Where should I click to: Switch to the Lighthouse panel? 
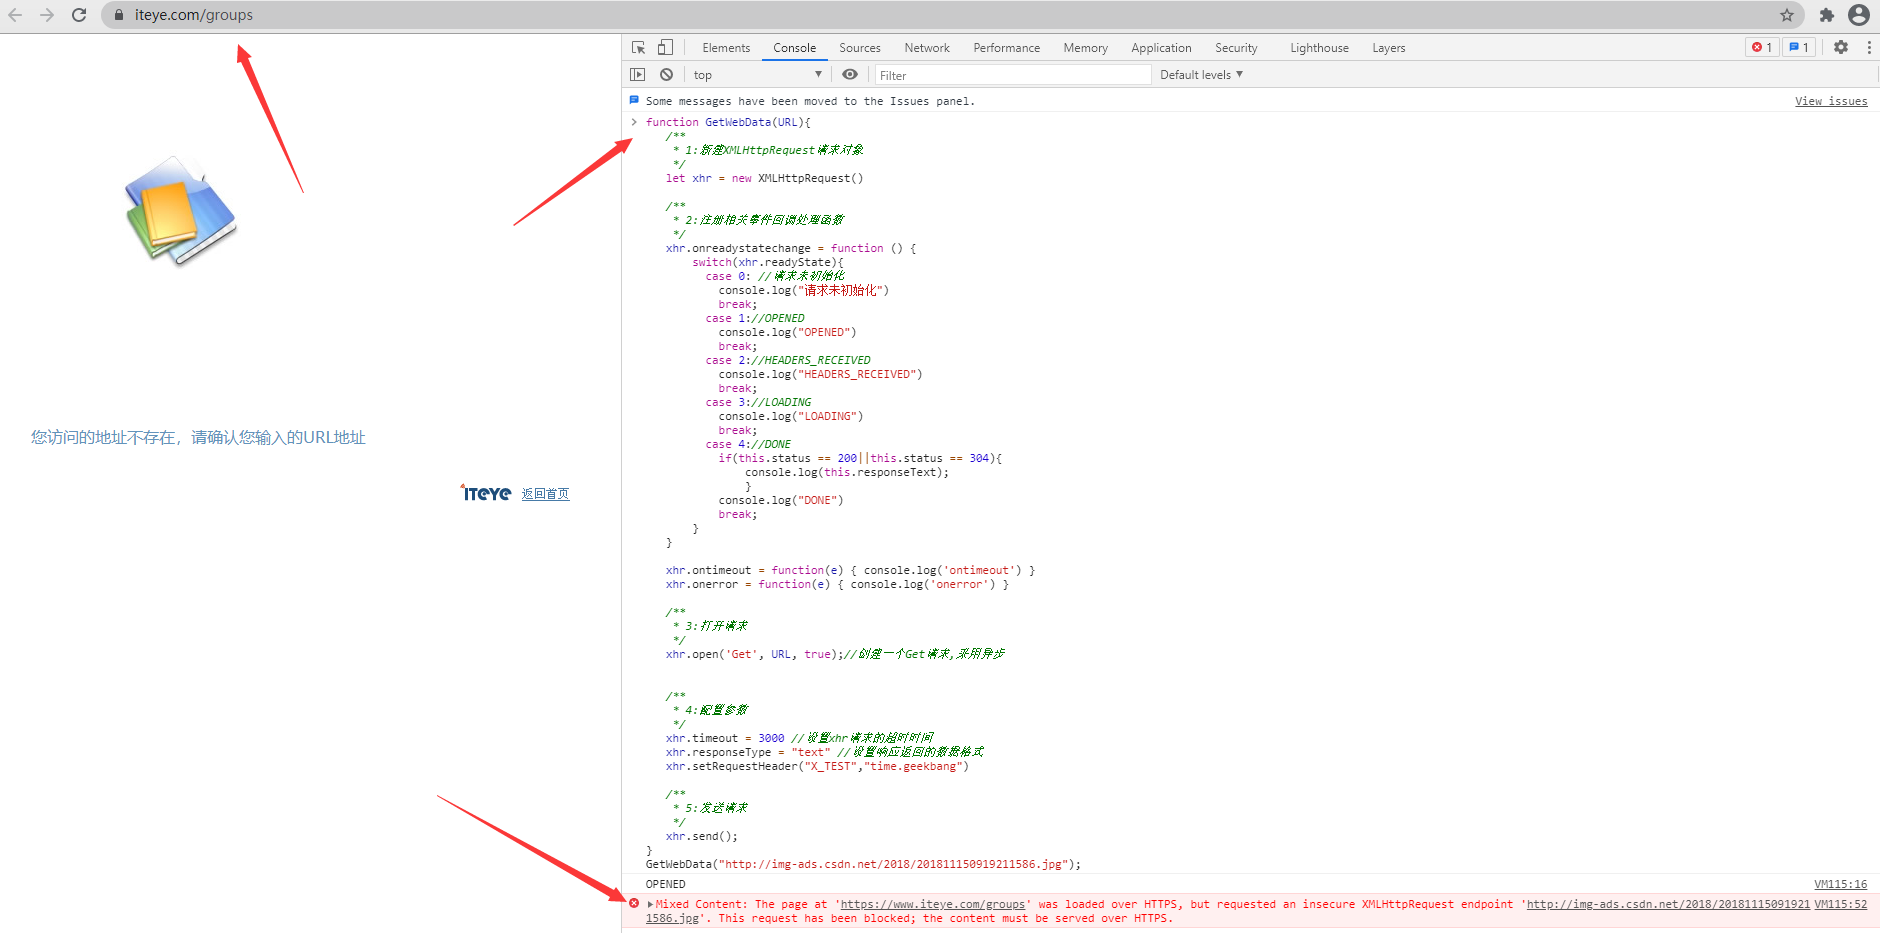[1318, 47]
